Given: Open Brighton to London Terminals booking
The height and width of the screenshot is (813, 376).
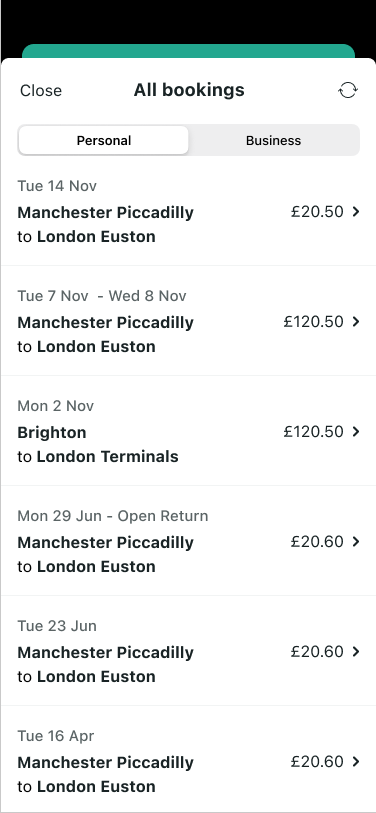Looking at the screenshot, I should pyautogui.click(x=188, y=431).
